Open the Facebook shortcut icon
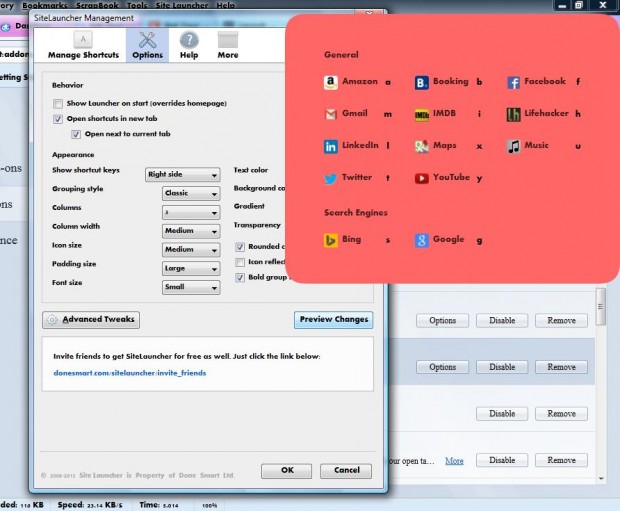 click(513, 82)
